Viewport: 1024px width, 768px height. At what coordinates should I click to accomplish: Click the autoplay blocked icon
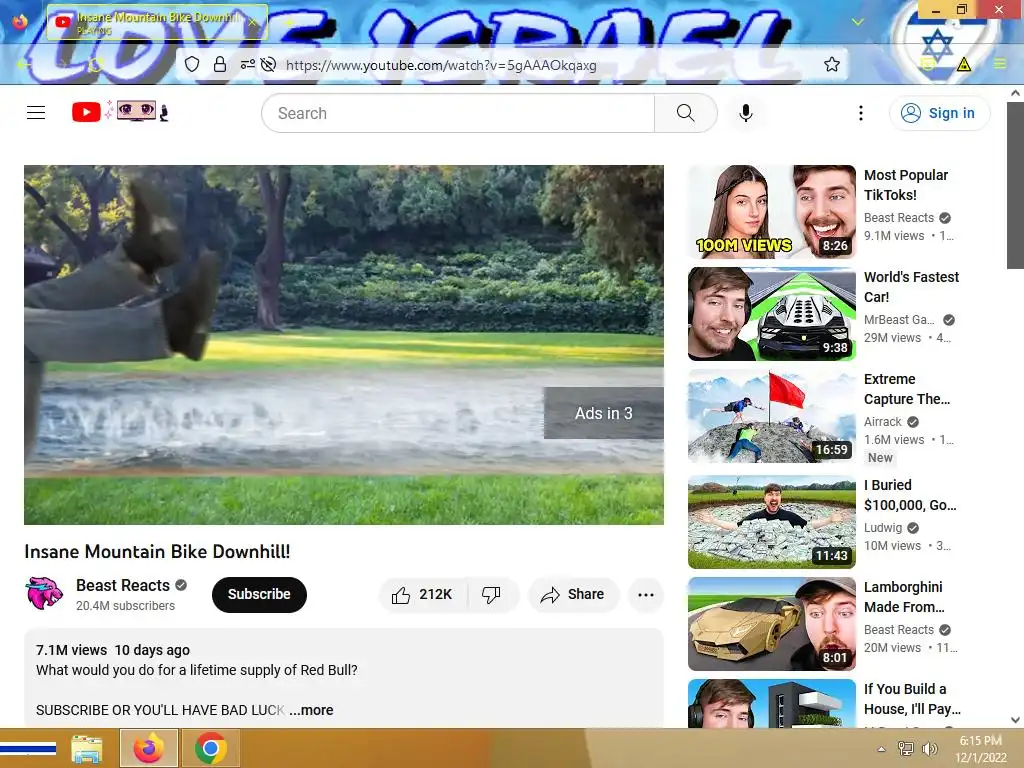(268, 65)
